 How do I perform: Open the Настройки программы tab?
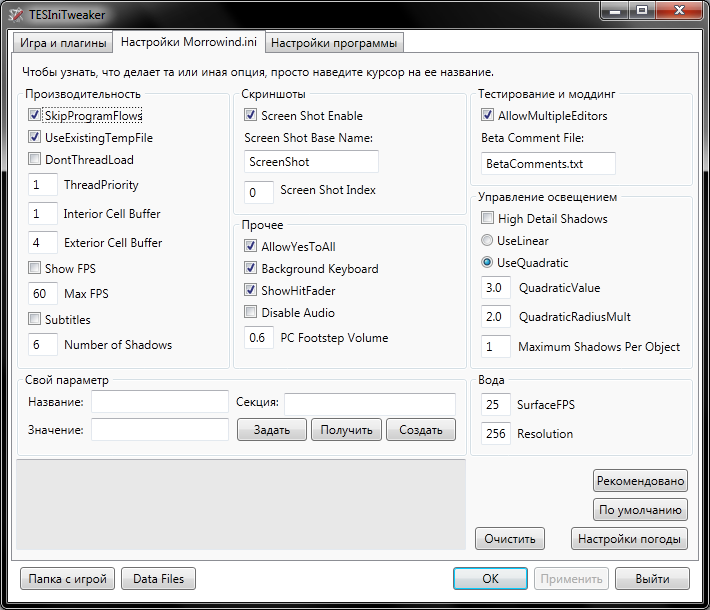click(335, 43)
